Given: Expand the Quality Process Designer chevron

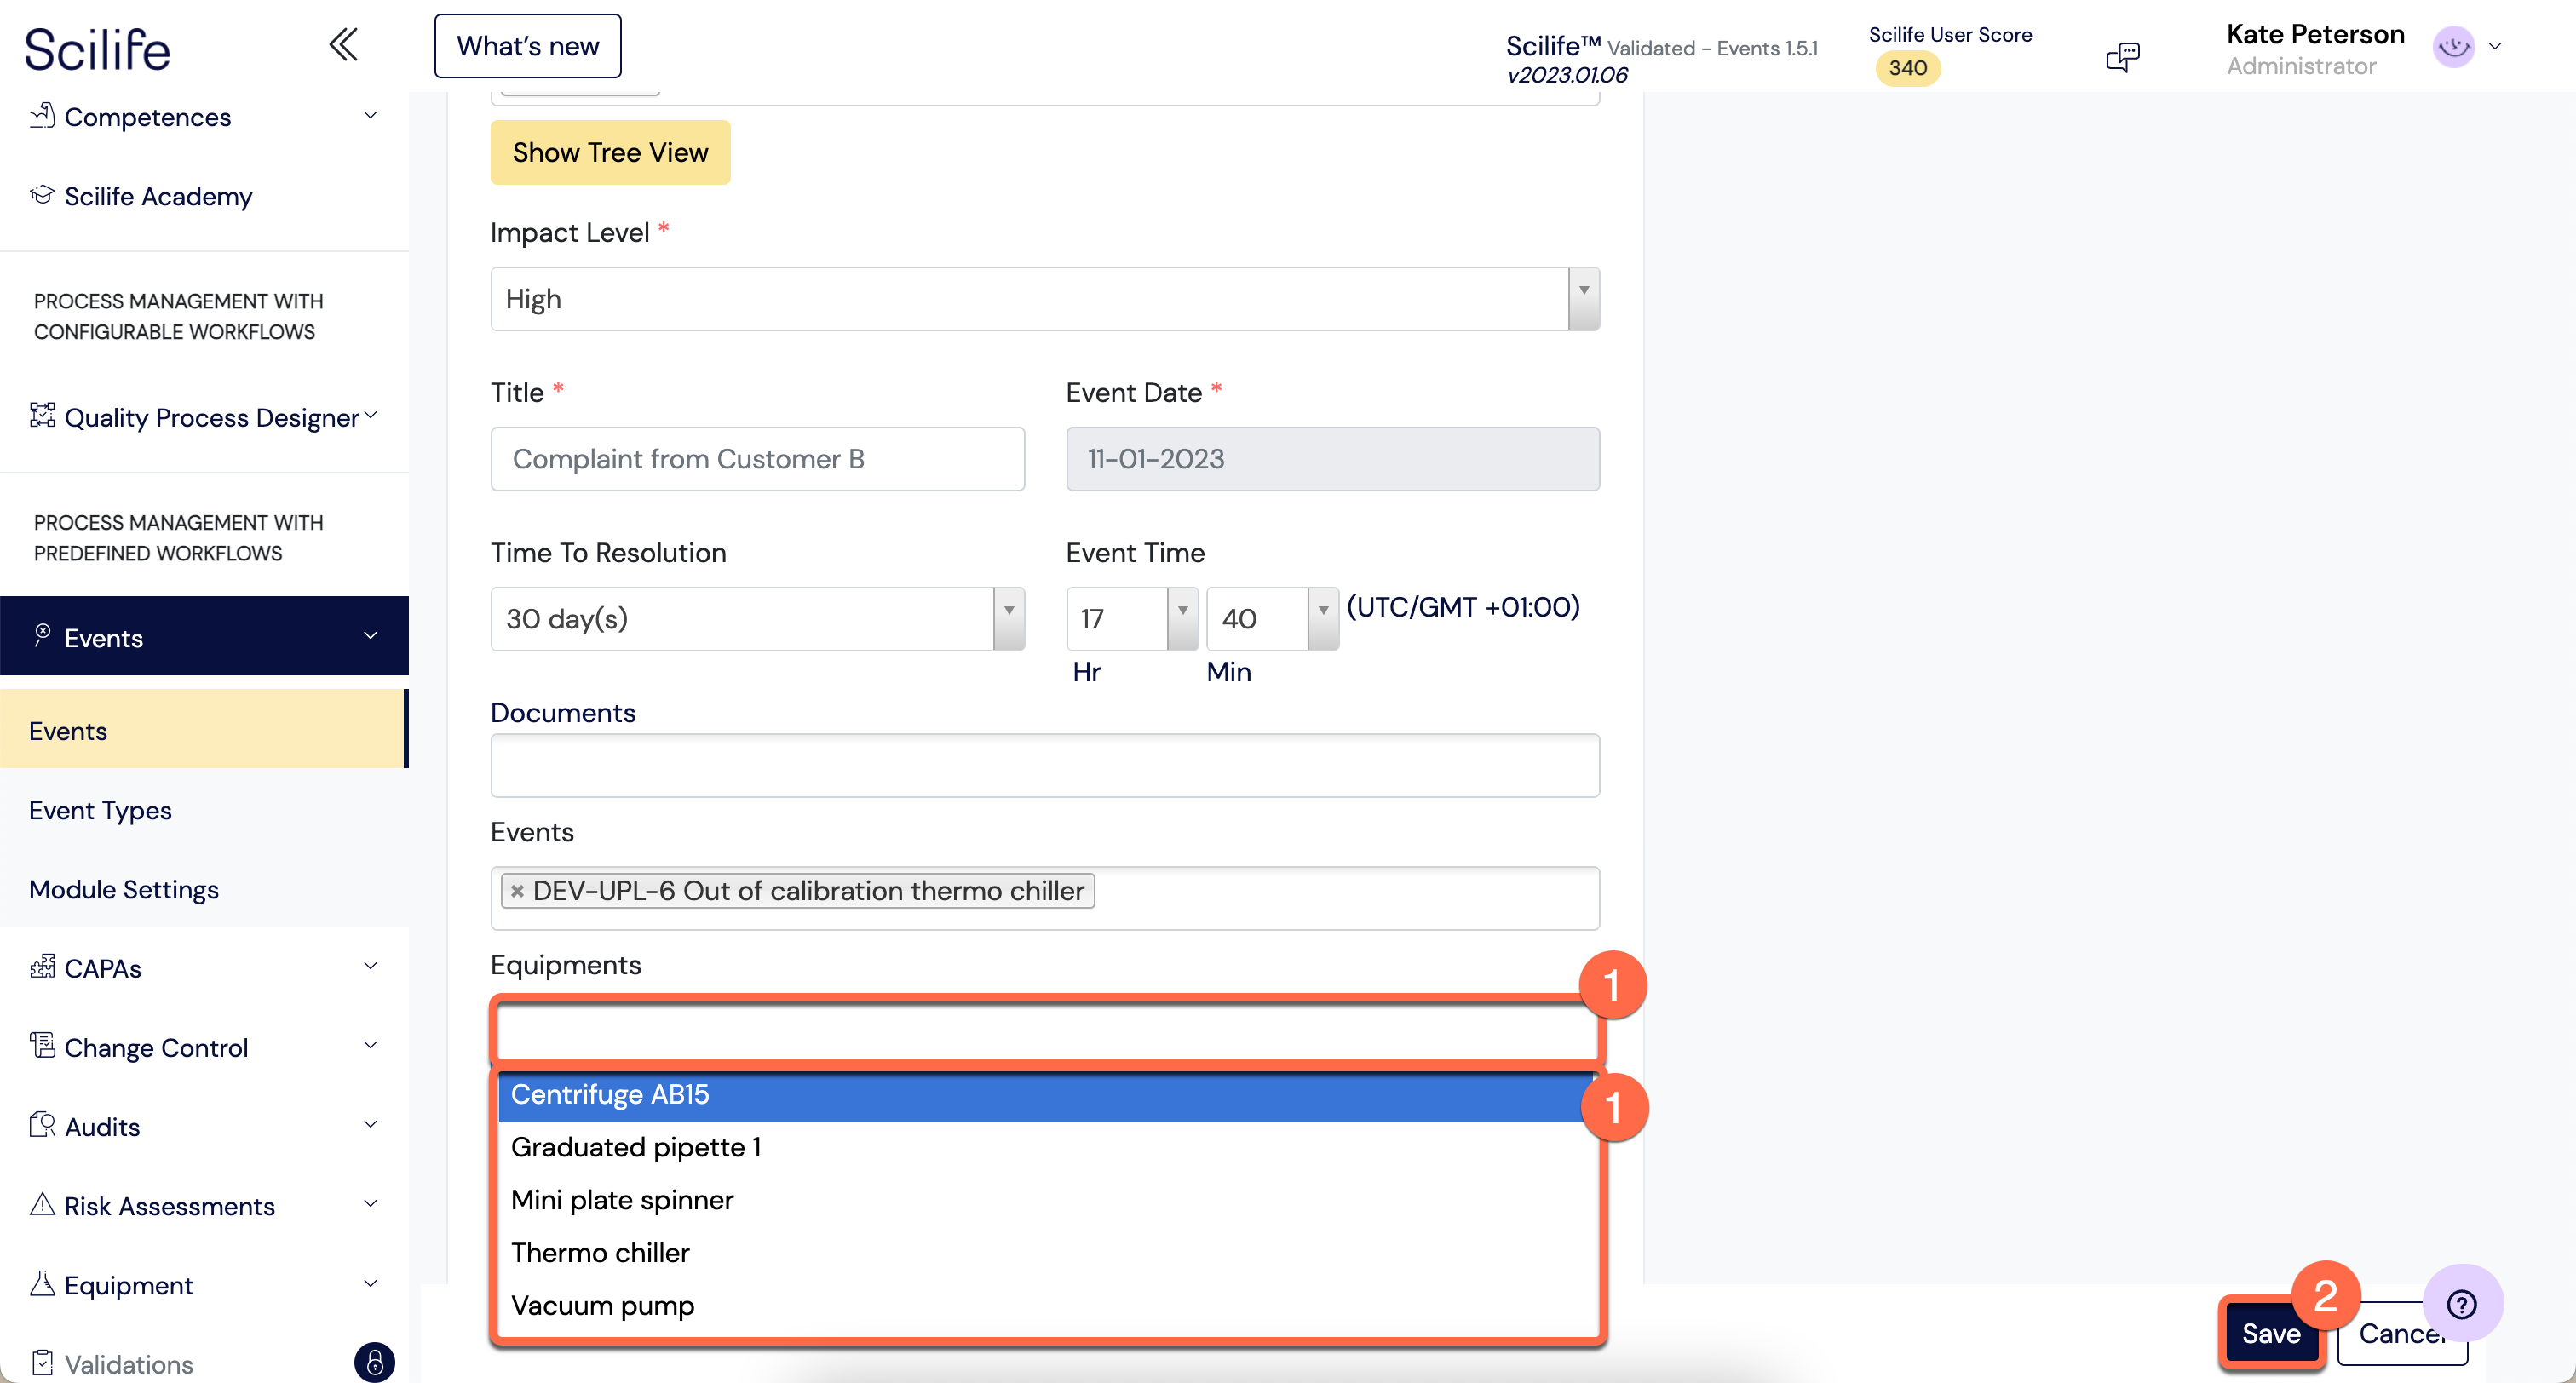Looking at the screenshot, I should (370, 415).
